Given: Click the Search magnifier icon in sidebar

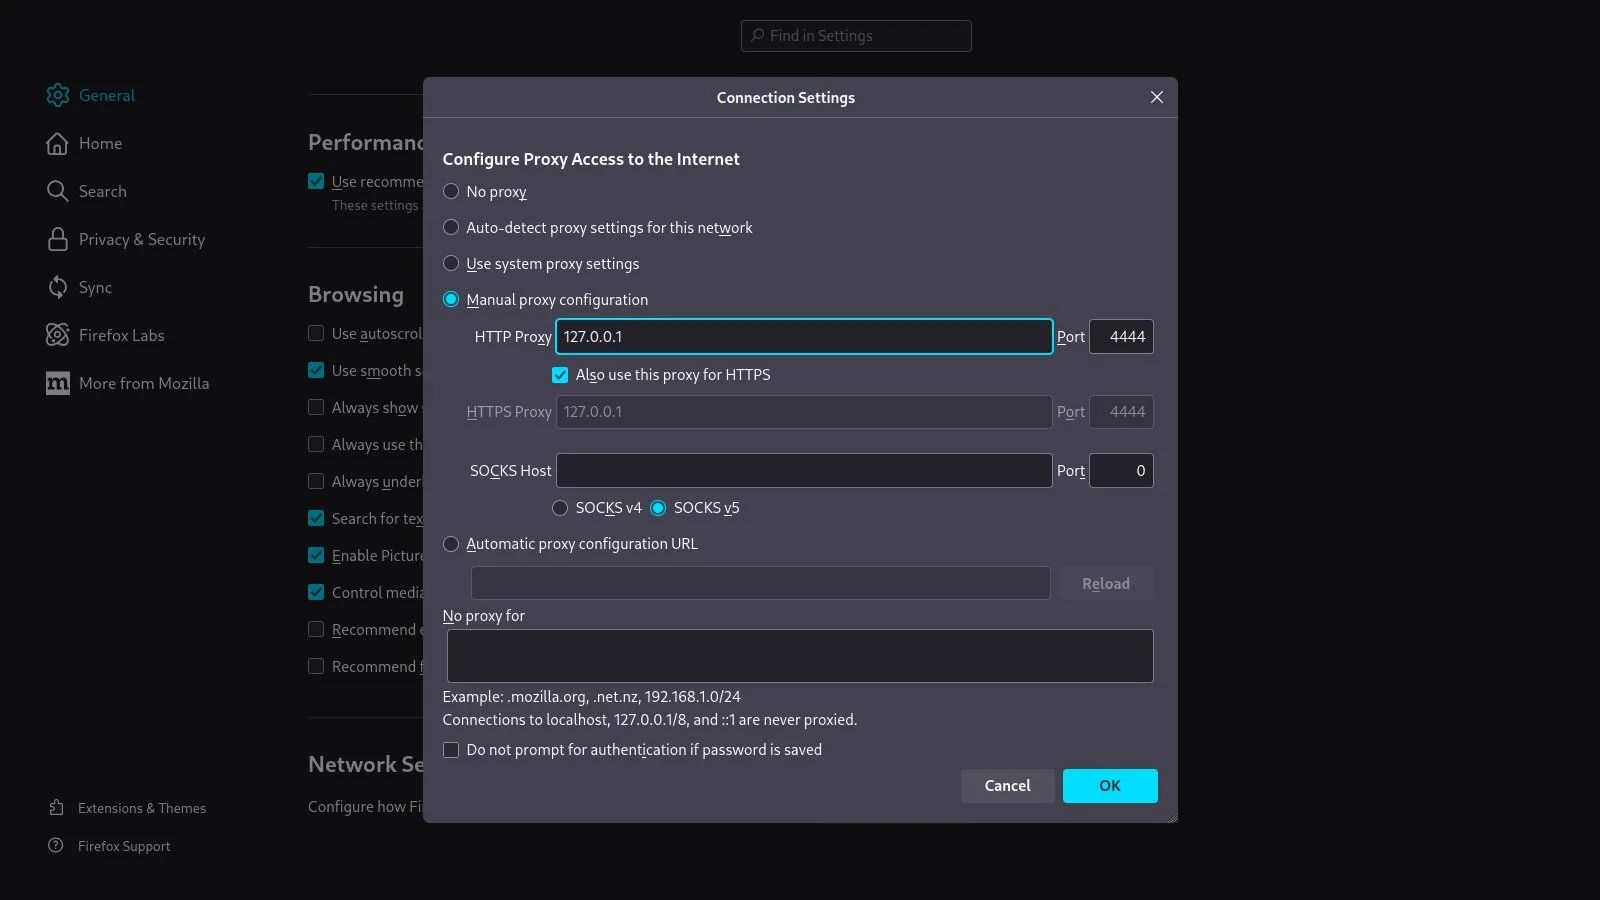Looking at the screenshot, I should (58, 191).
